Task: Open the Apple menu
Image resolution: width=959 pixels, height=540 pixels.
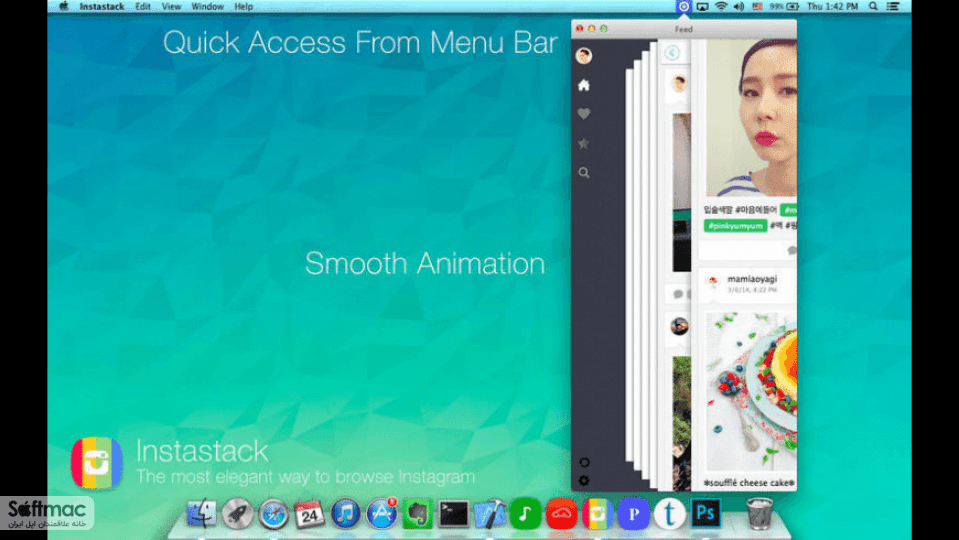Action: [x=64, y=6]
